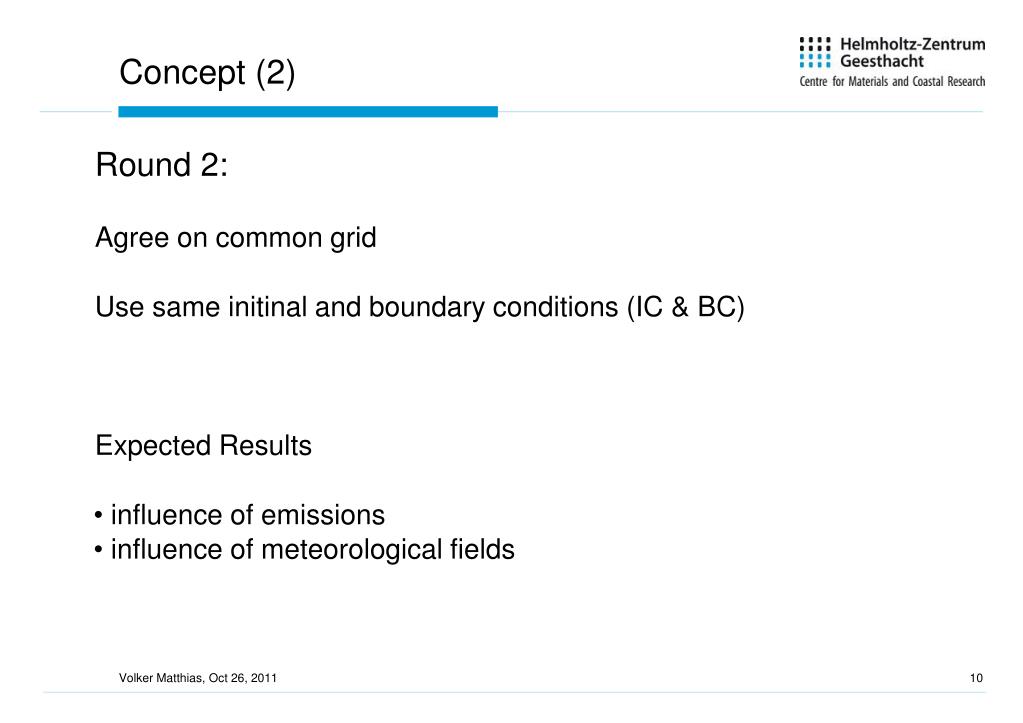Click the Helmholtz-Zentrum dotted logo icon
This screenshot has width=1023, height=723.
pyautogui.click(x=815, y=52)
